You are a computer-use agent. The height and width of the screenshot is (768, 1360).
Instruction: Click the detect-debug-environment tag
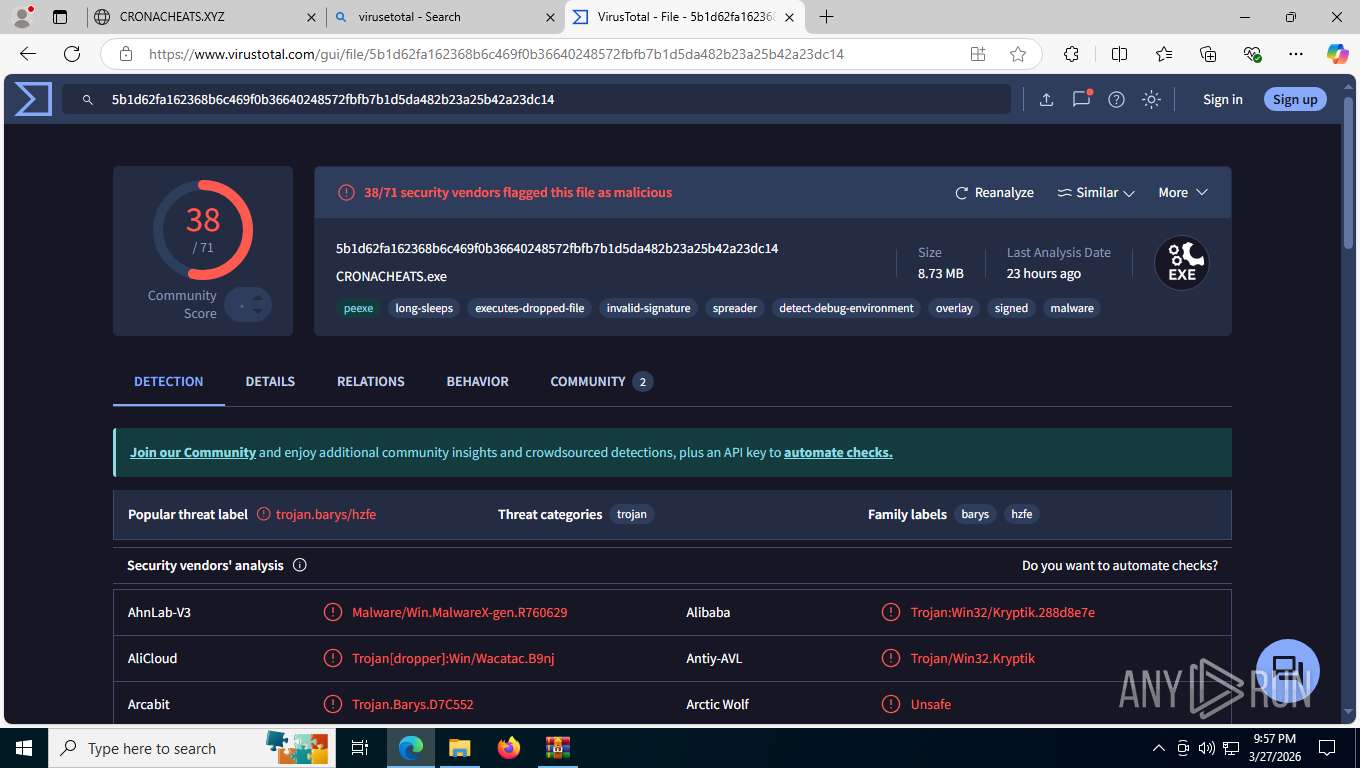(846, 308)
